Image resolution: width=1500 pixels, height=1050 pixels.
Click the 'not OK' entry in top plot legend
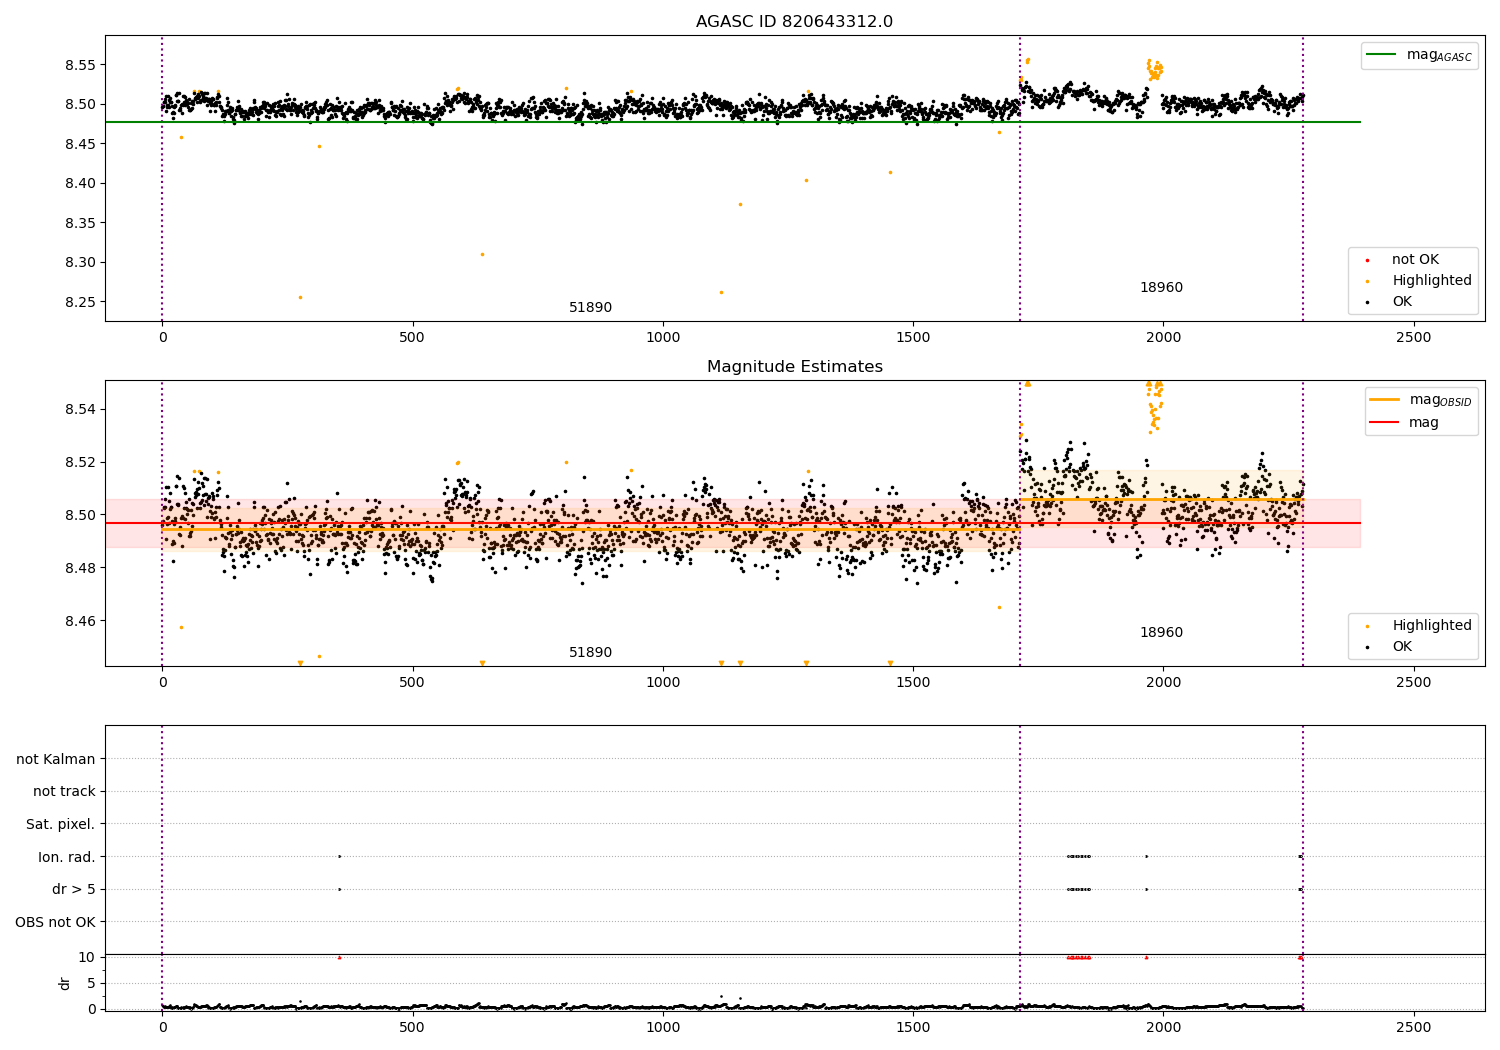tap(1415, 260)
